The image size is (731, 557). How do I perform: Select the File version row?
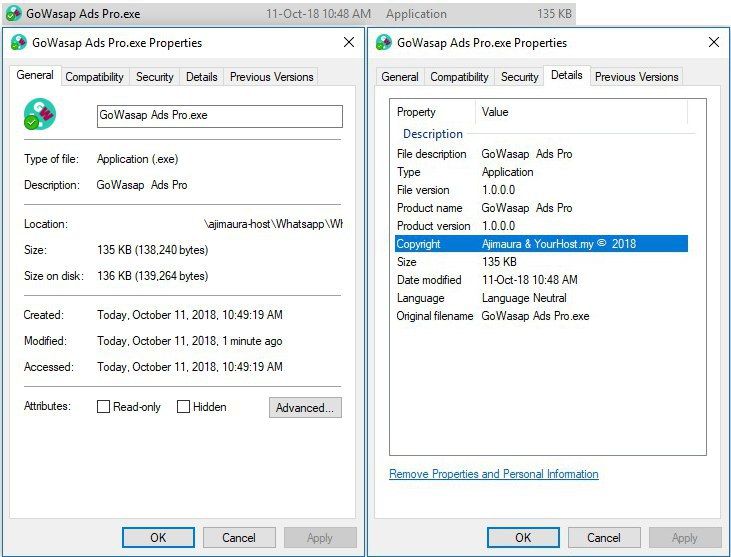(x=541, y=190)
